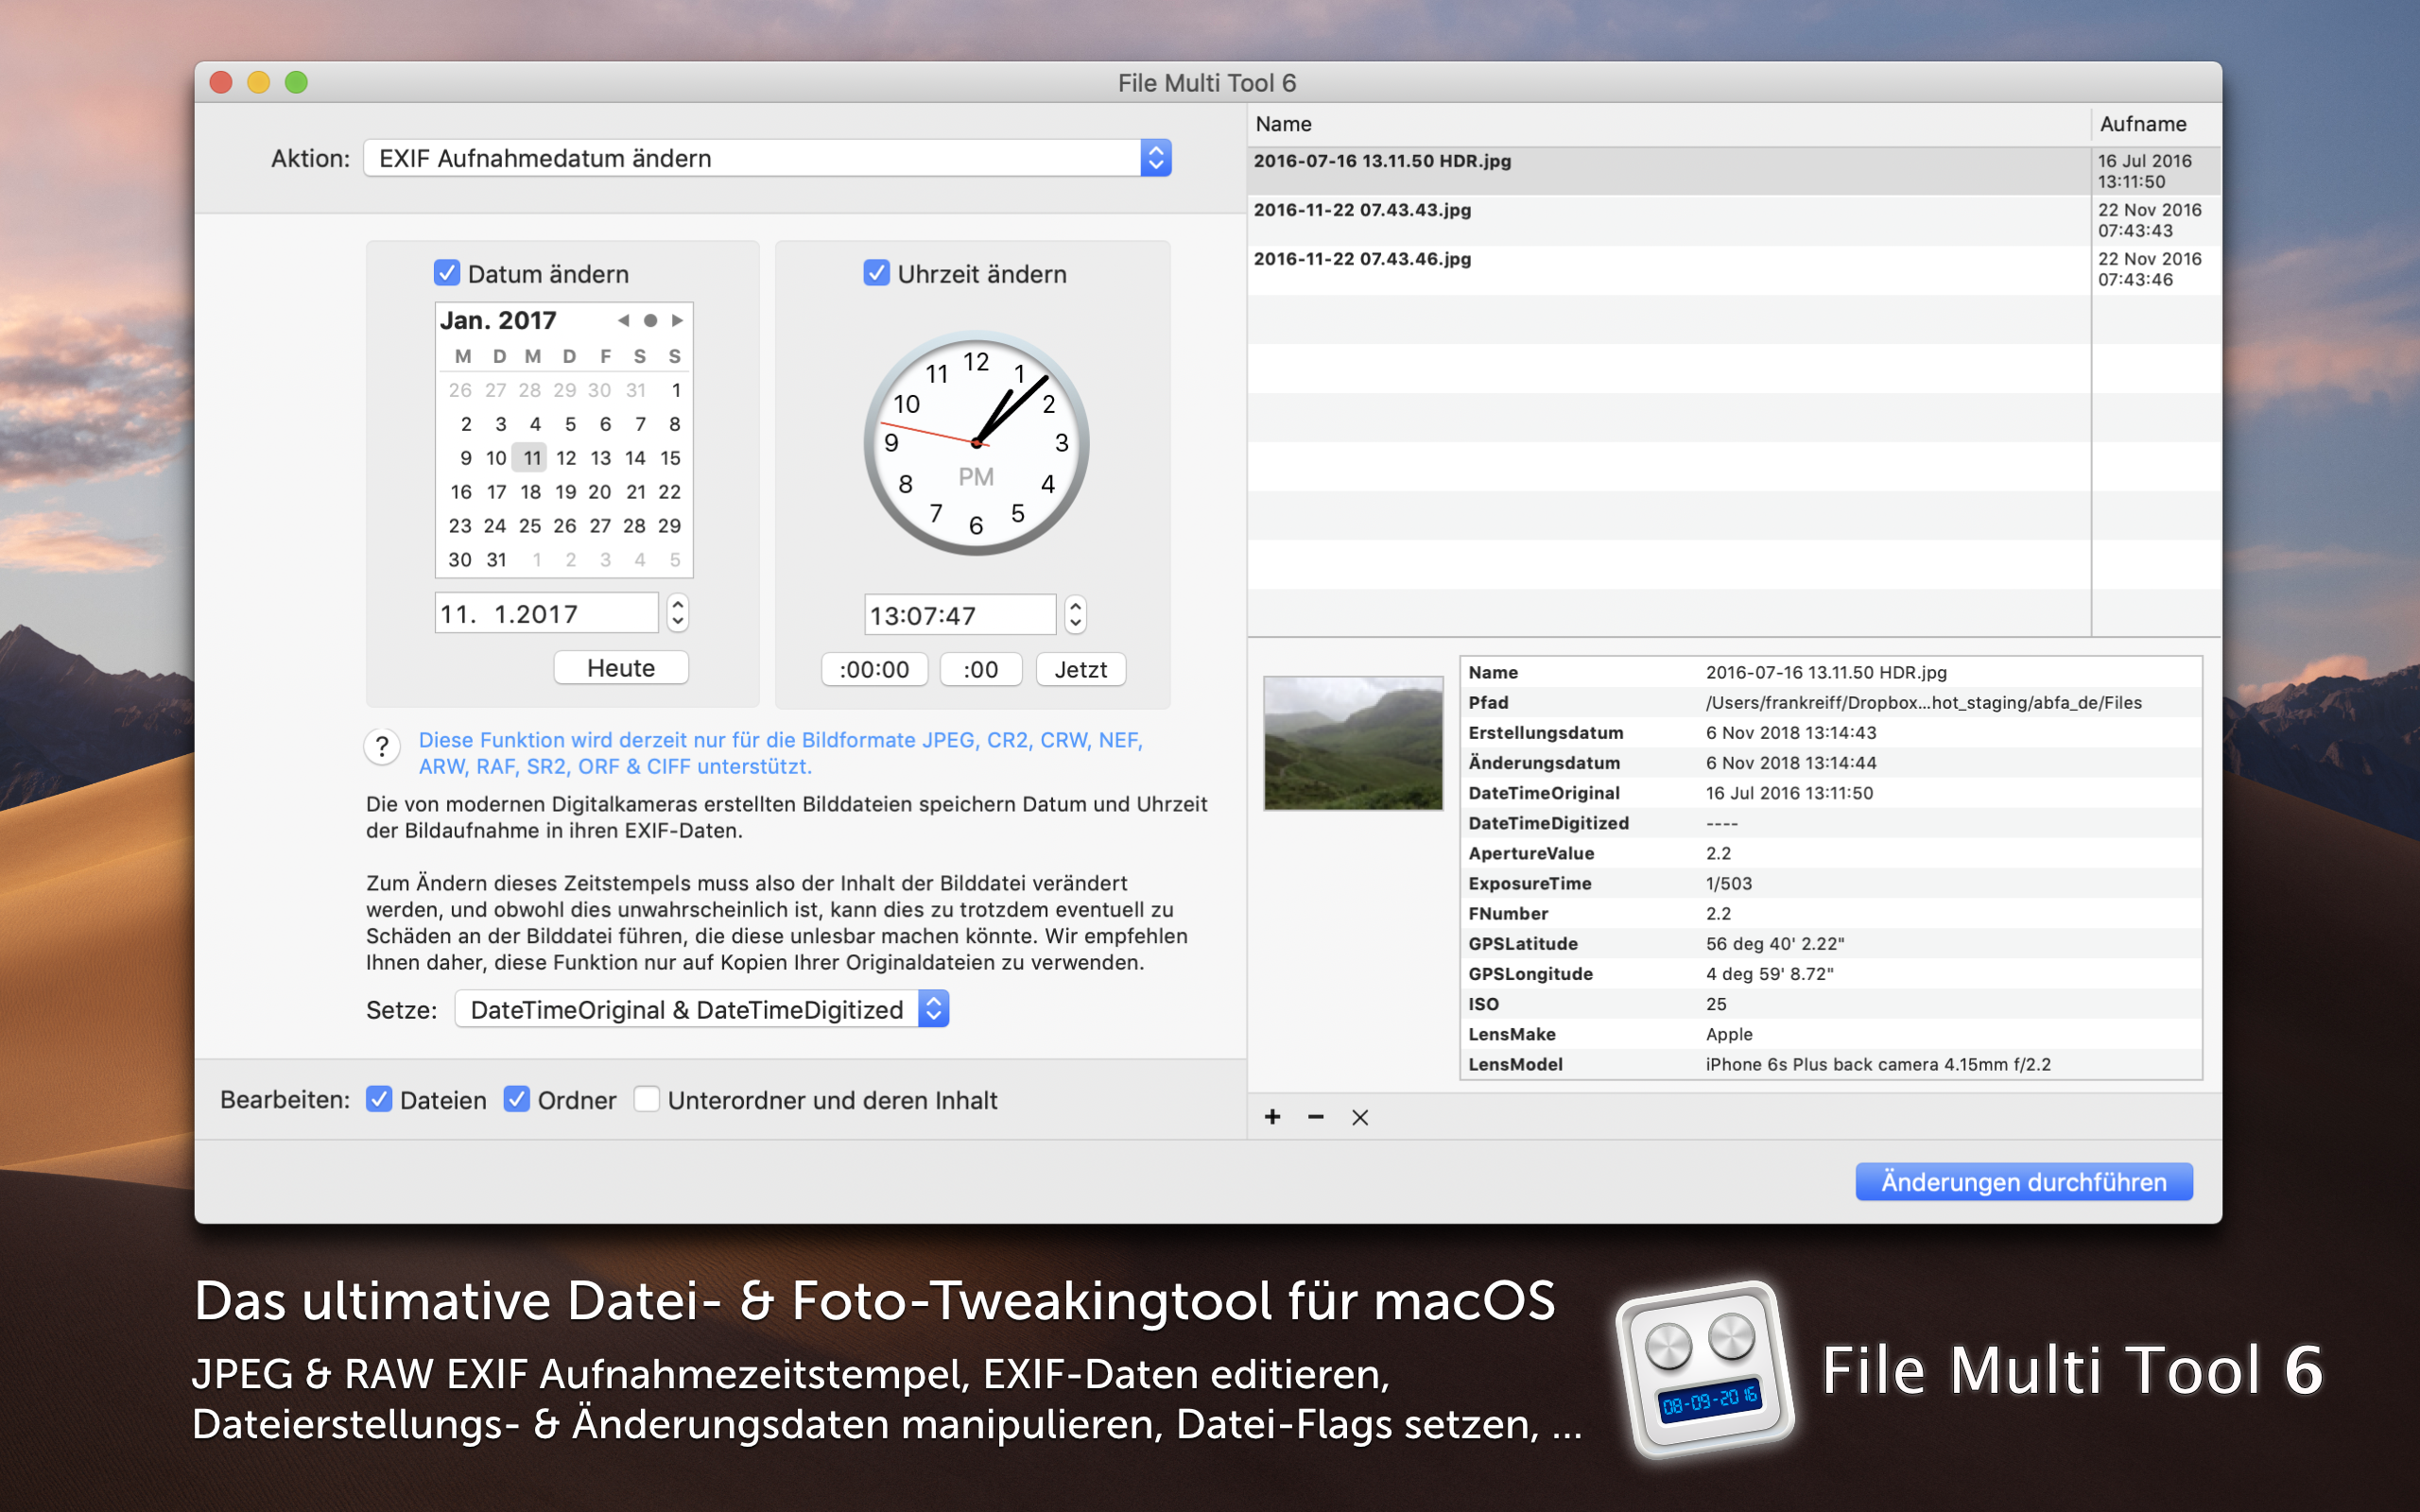Image resolution: width=2420 pixels, height=1512 pixels.
Task: Click the LensModel metadata row
Action: pyautogui.click(x=1831, y=1064)
